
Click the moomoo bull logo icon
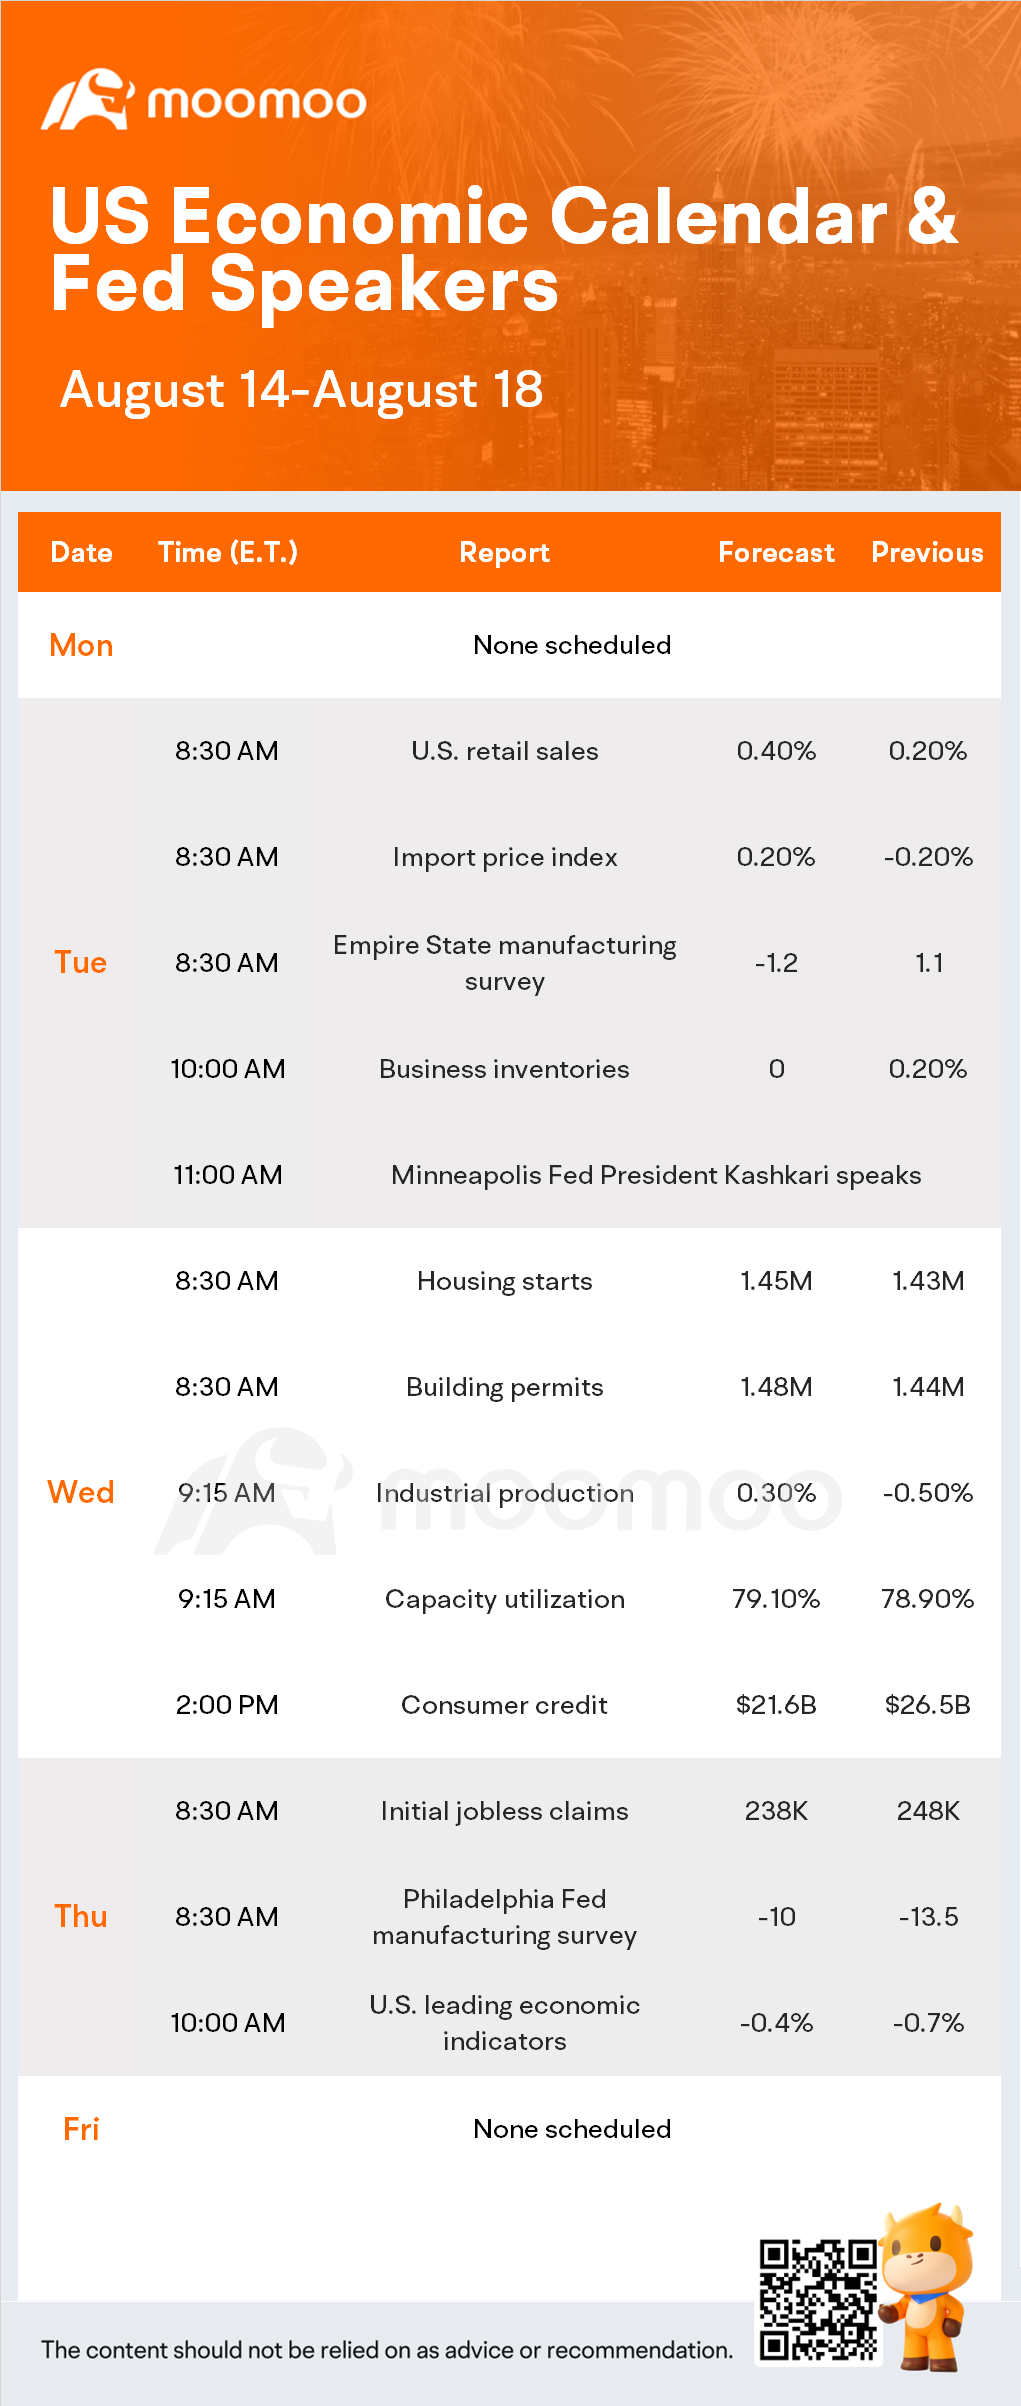88,99
